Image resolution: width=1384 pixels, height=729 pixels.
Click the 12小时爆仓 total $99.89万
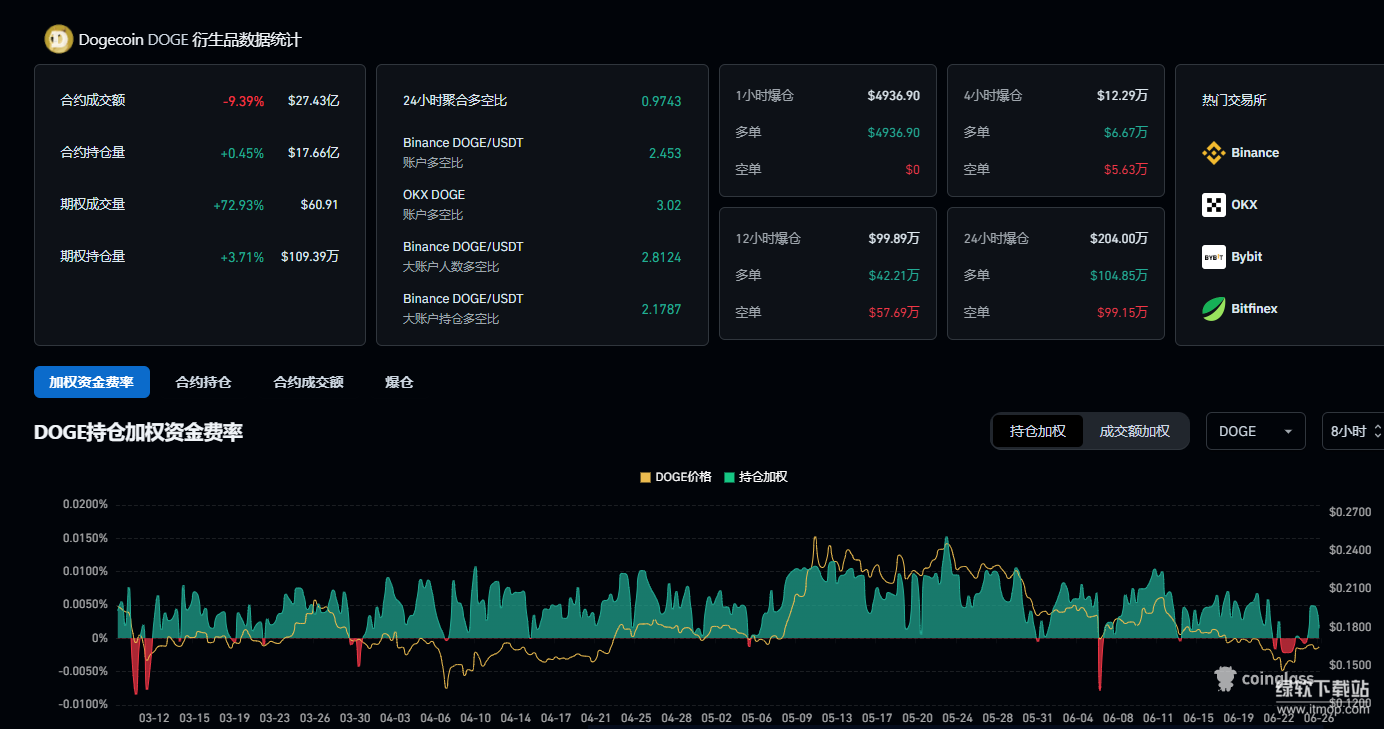coord(894,239)
